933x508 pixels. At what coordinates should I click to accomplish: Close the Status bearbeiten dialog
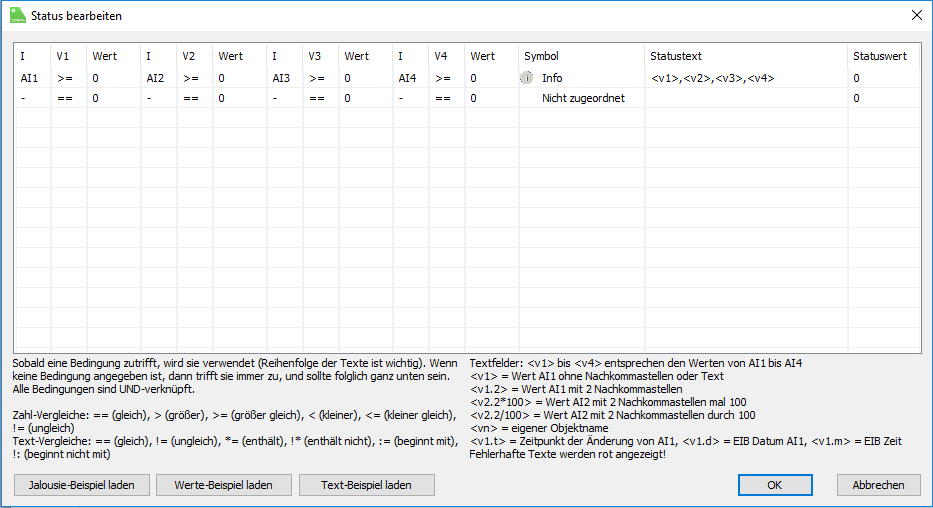tap(917, 15)
